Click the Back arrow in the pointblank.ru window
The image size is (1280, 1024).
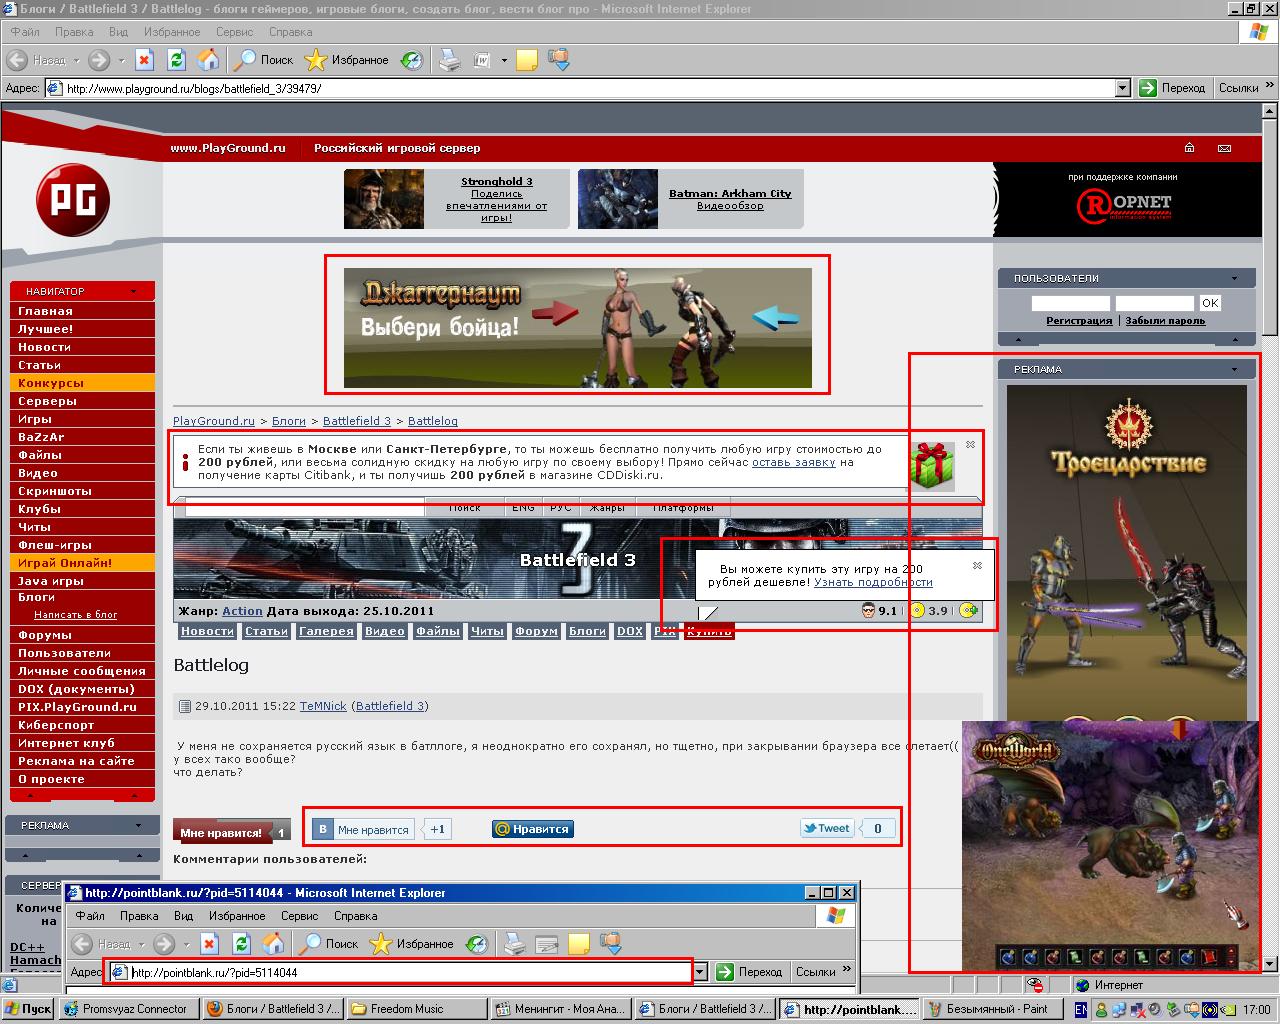pyautogui.click(x=82, y=943)
